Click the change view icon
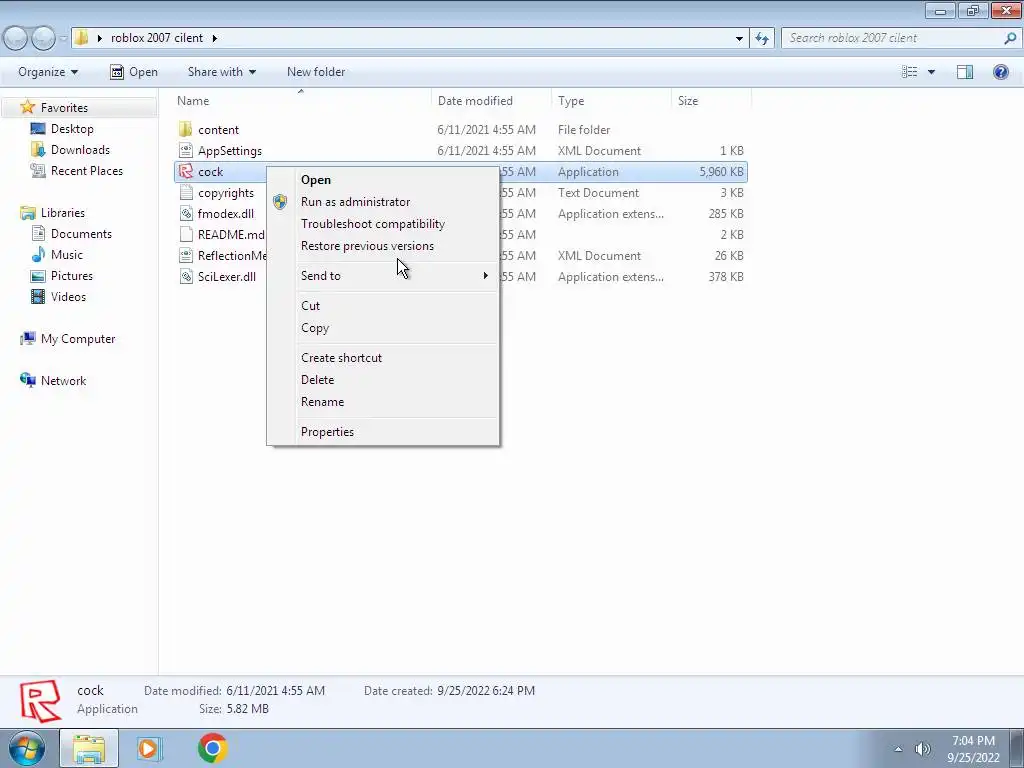1024x768 pixels. pos(910,72)
